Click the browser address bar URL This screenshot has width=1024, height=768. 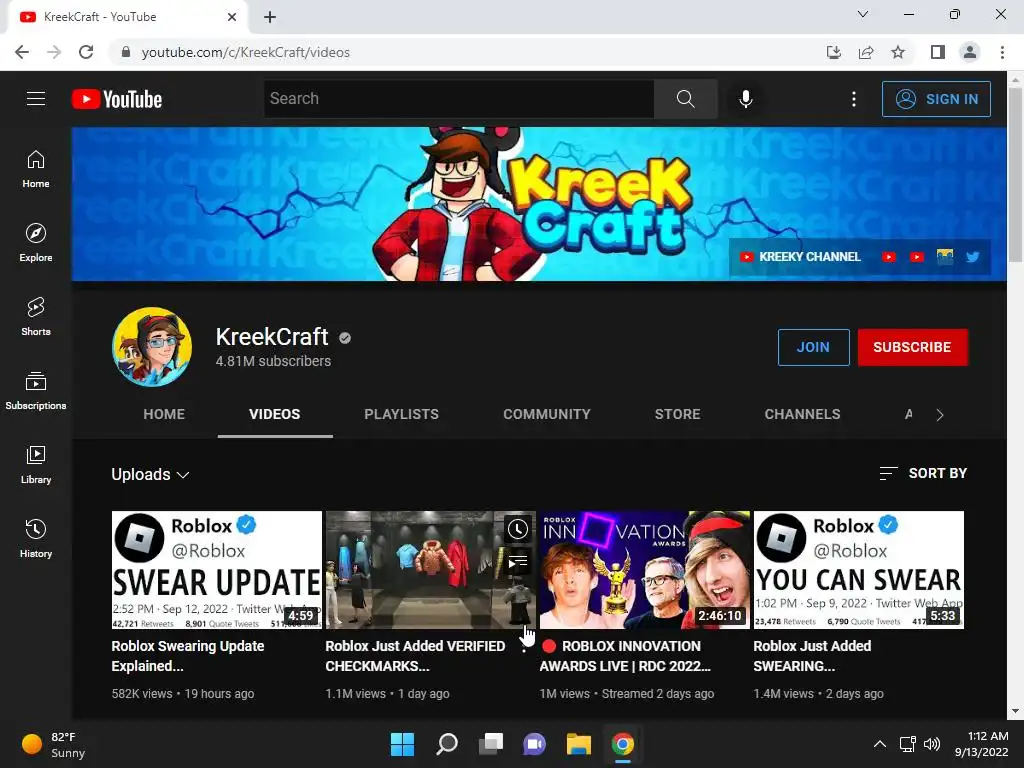(x=246, y=52)
